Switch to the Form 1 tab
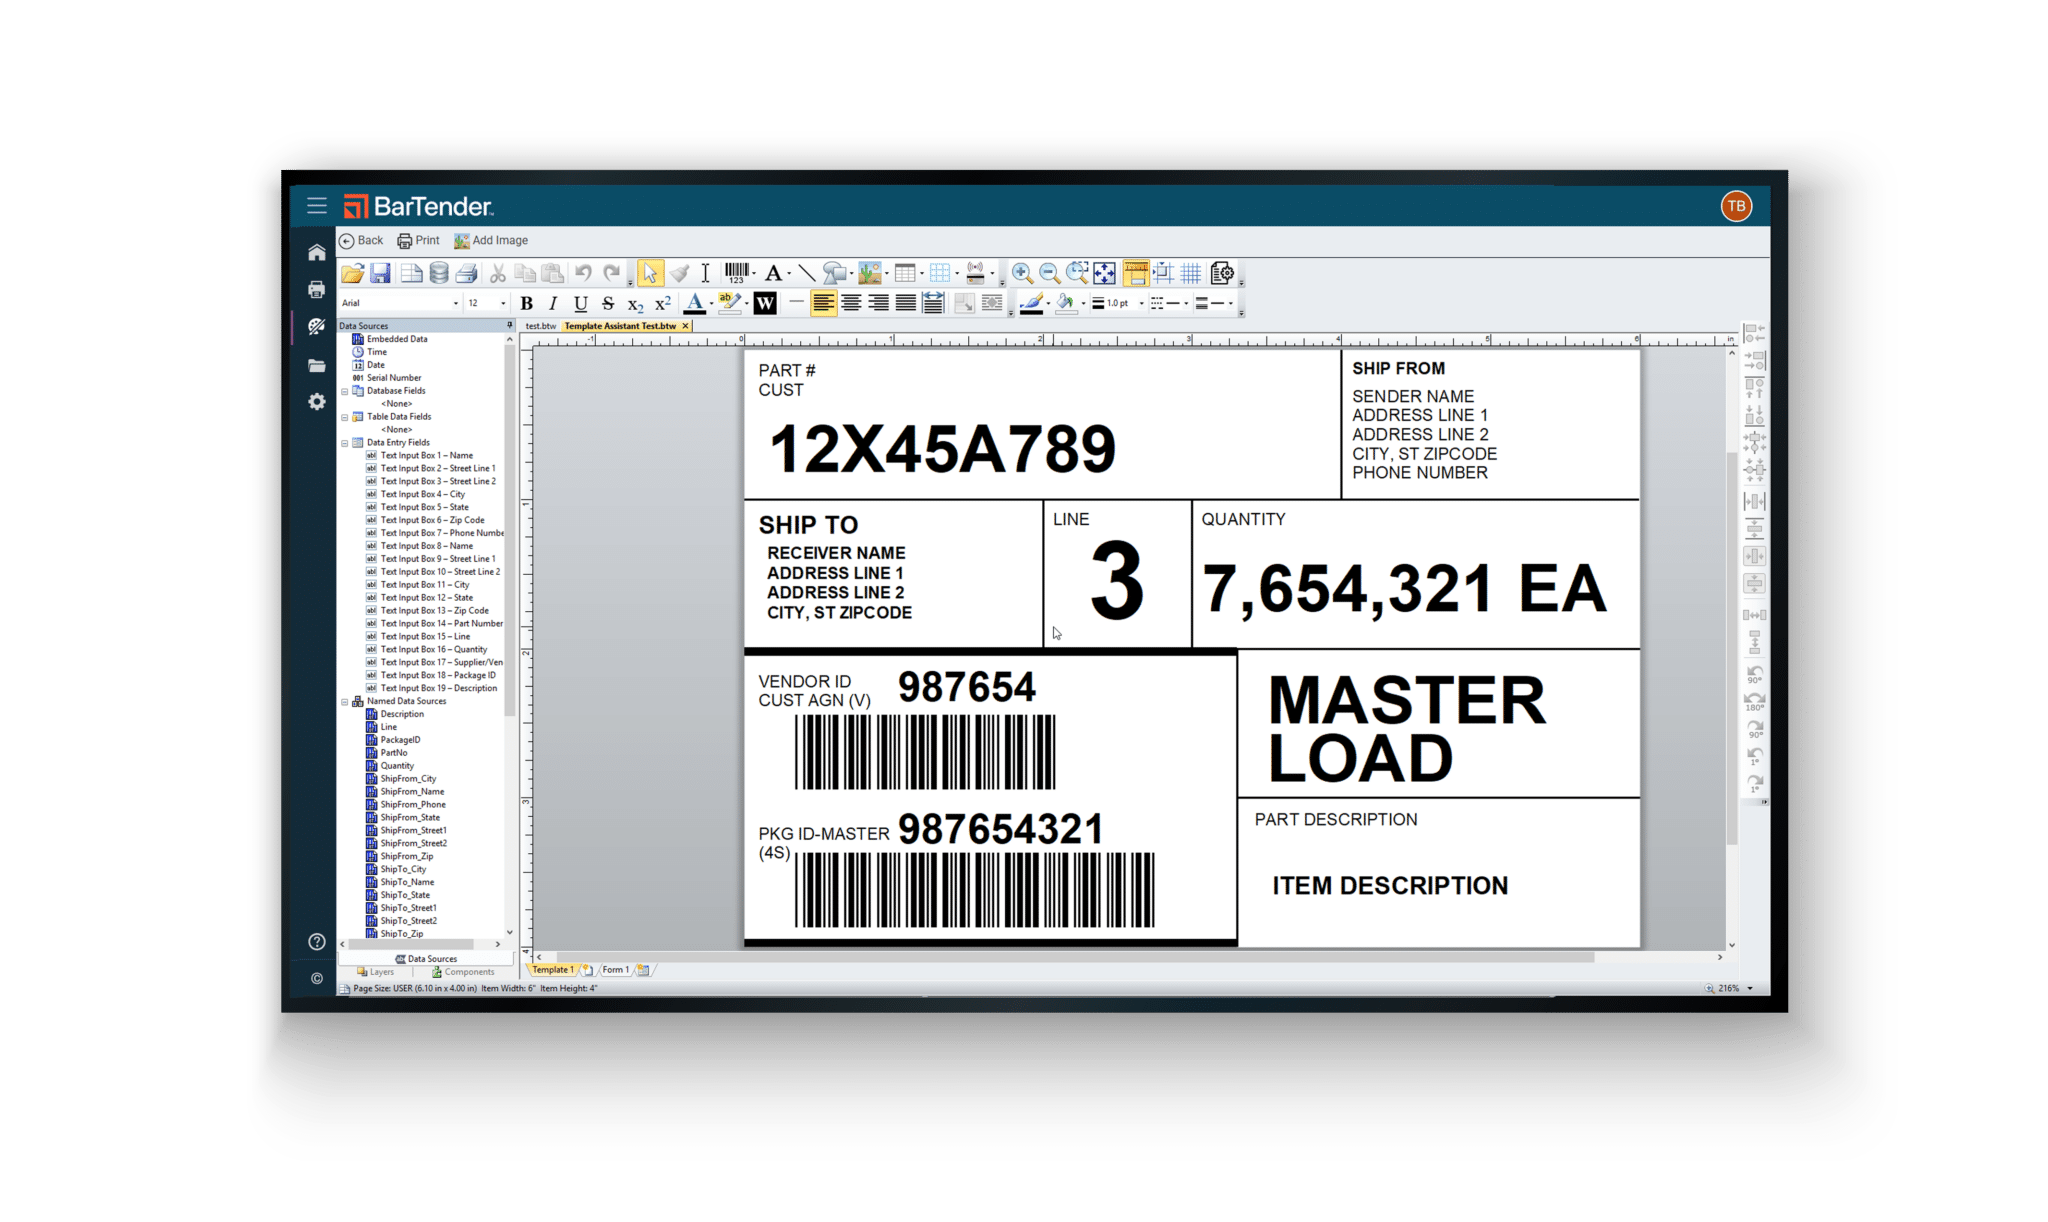Screen dimensions: 2048x1222 point(615,970)
